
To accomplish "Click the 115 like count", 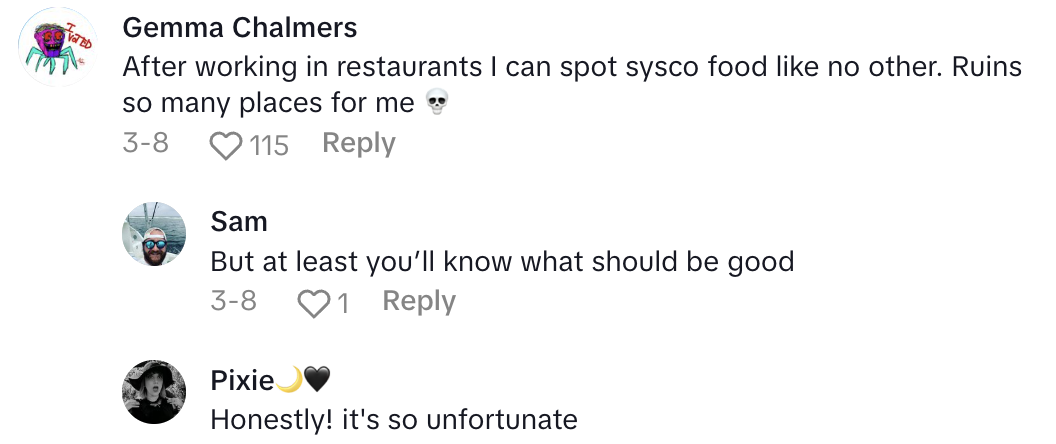I will 269,146.
